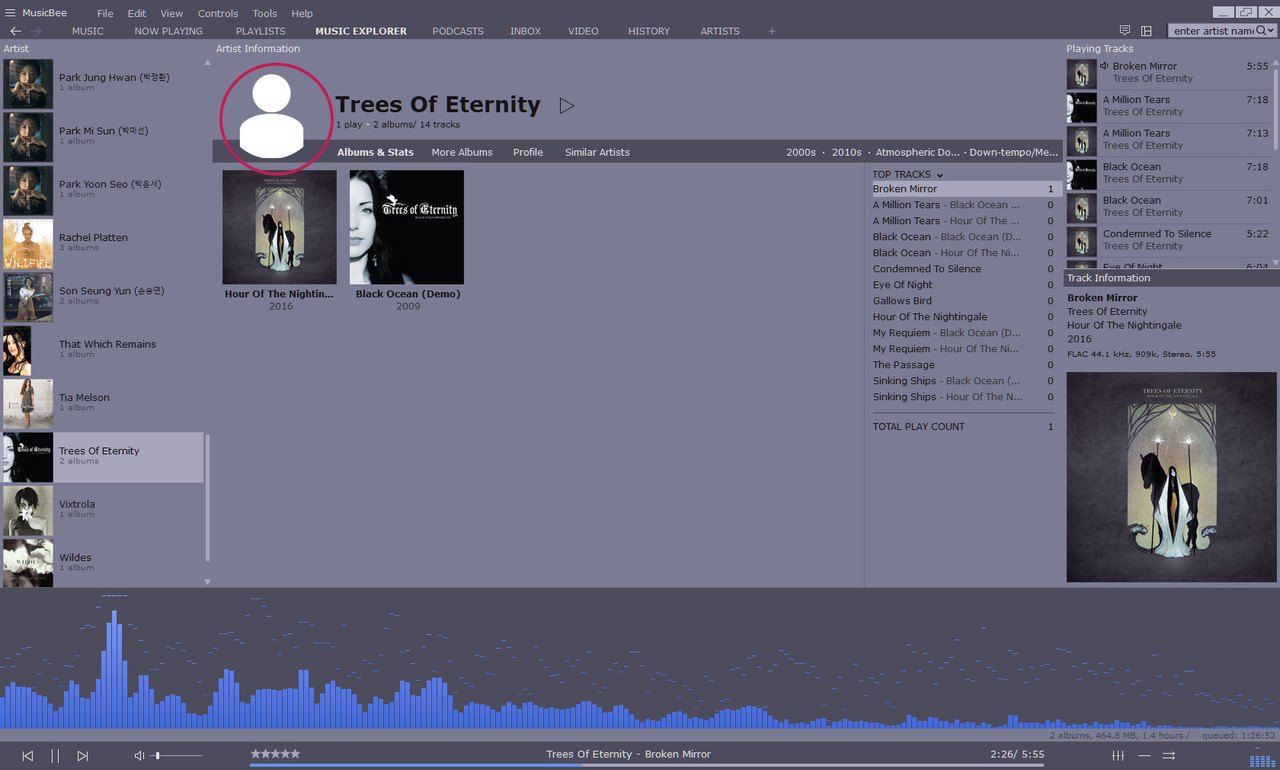This screenshot has width=1280, height=770.
Task: Open the More Albums section
Action: (x=462, y=152)
